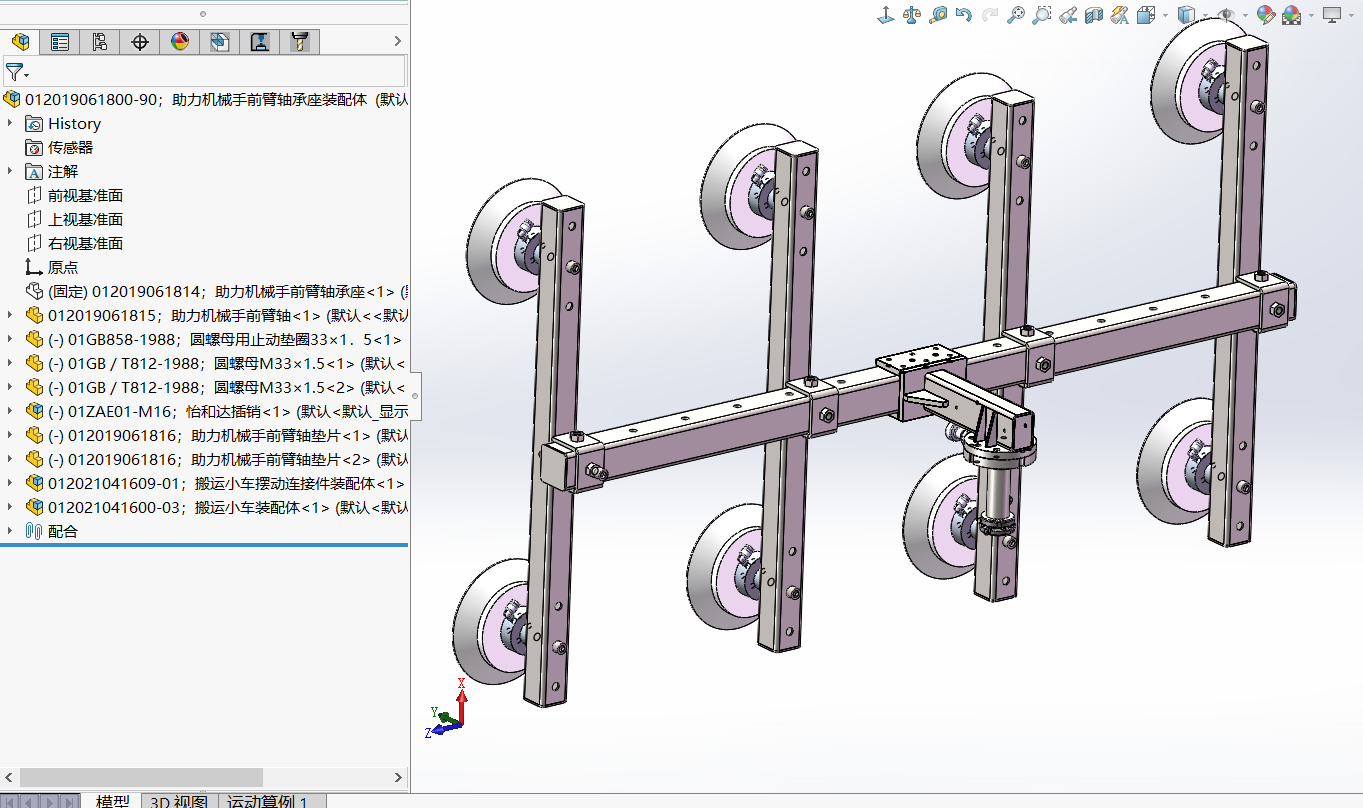Open the Apply Scene dropdown arrow
Viewport: 1363px width, 808px height.
coord(1310,15)
